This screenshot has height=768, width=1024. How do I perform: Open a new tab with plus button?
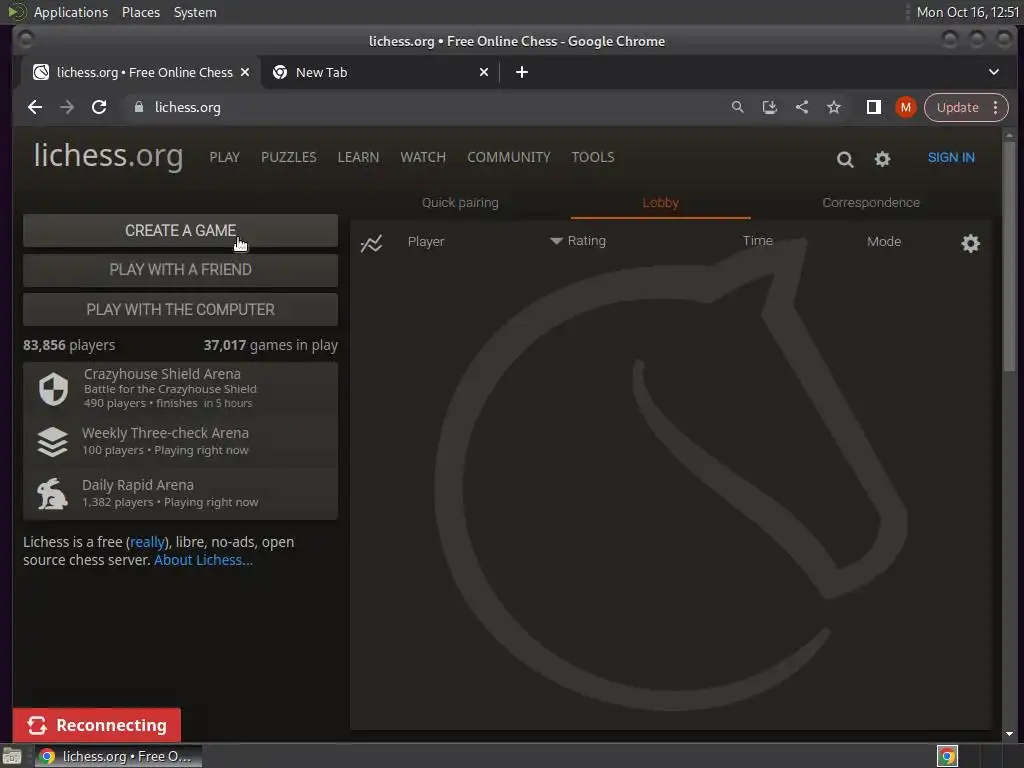[522, 72]
